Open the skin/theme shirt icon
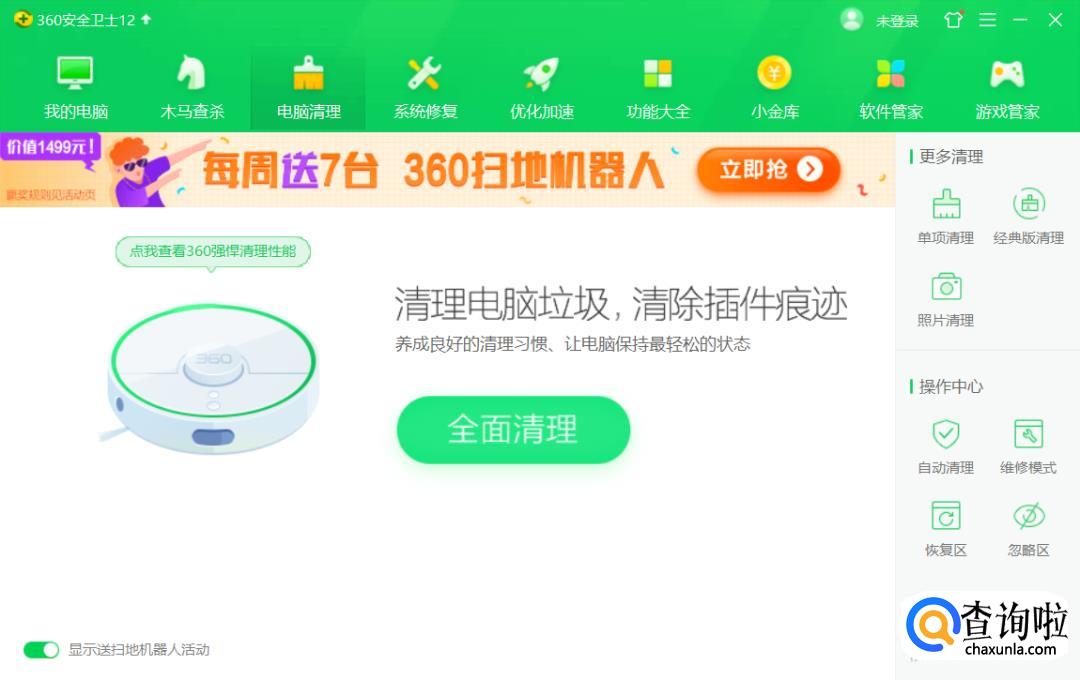This screenshot has width=1080, height=680. pyautogui.click(x=953, y=20)
